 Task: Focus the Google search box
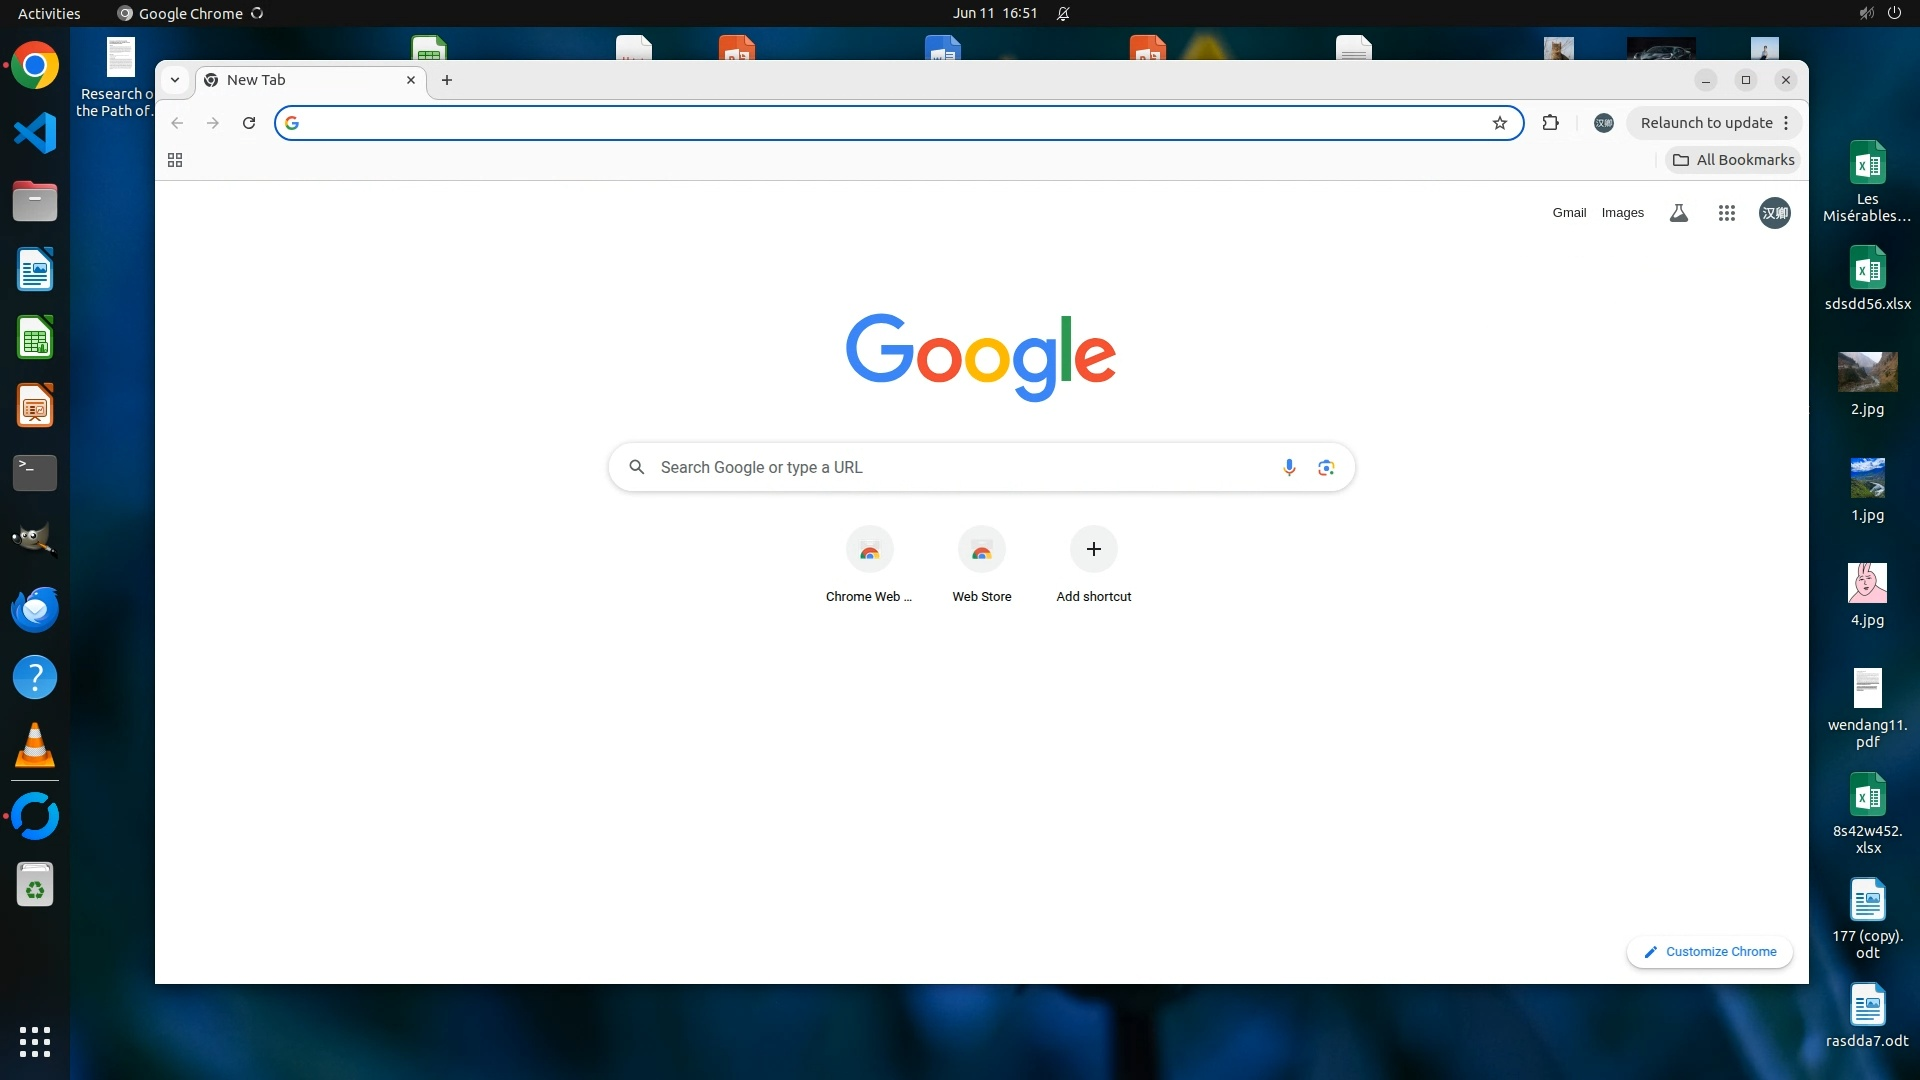960,467
